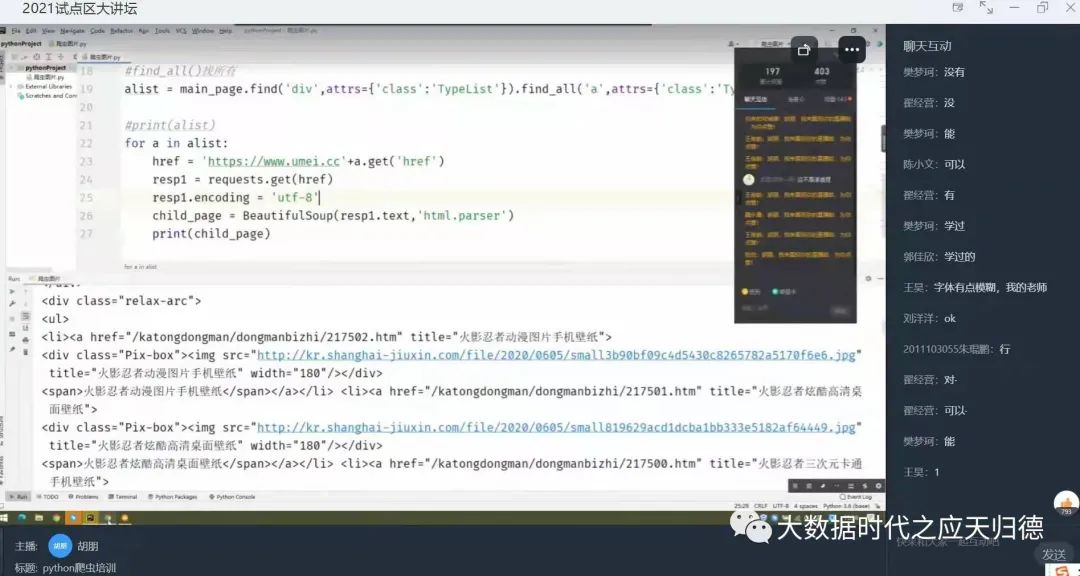The image size is (1080, 576).
Task: Open the Edit menu in PyCharm
Action: 31,31
